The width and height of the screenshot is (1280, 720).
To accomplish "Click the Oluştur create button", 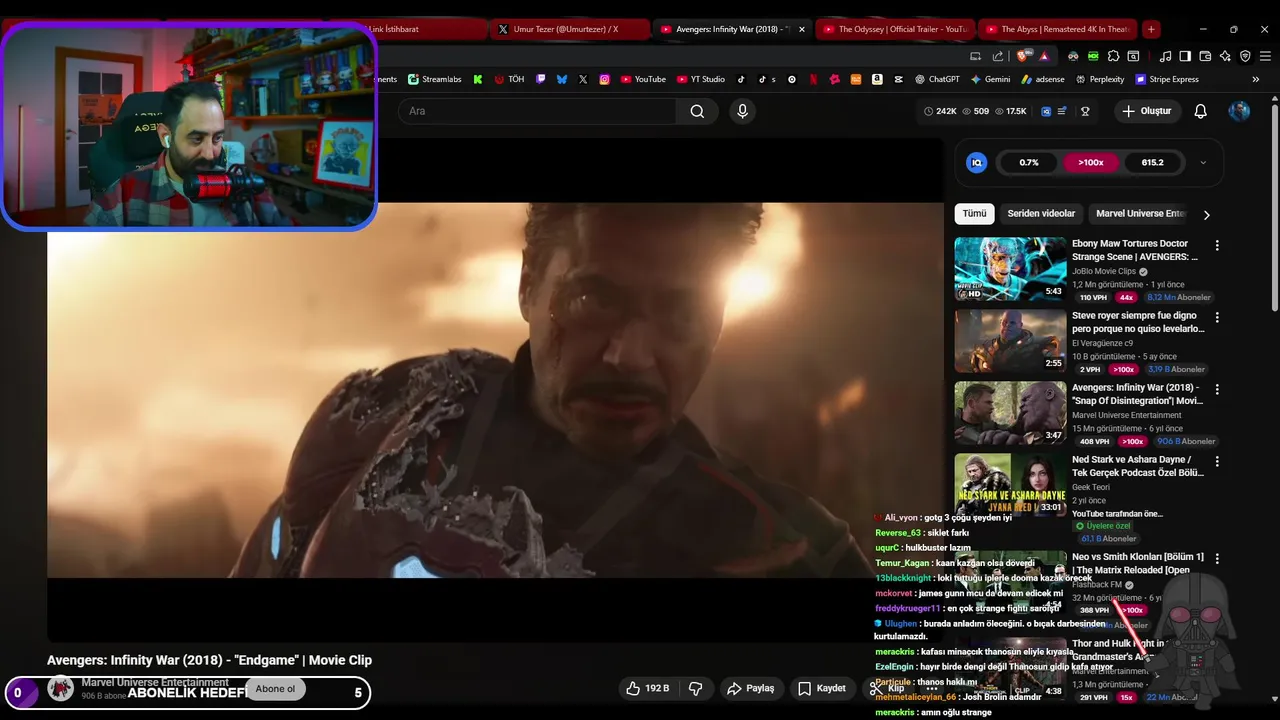I will click(x=1146, y=111).
